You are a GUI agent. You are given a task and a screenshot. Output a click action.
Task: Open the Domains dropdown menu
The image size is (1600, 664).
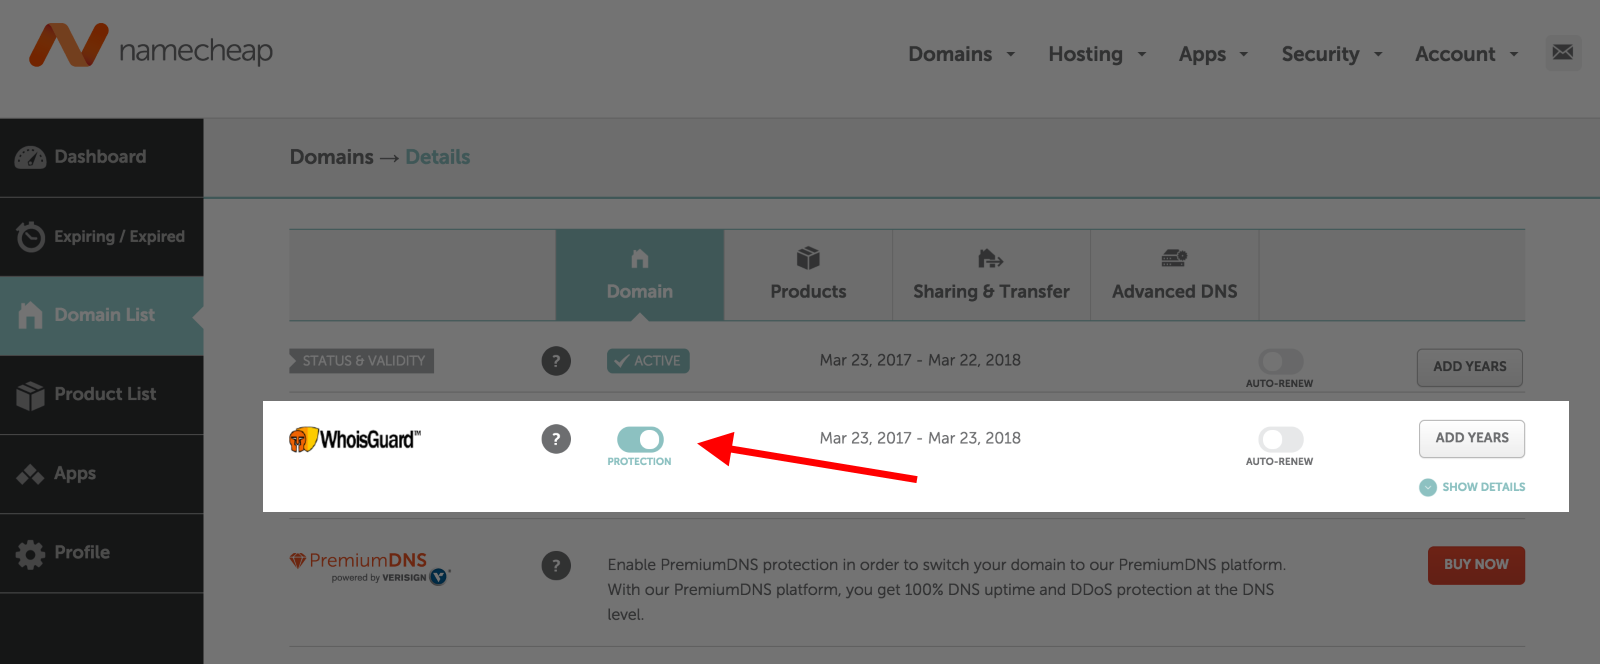point(961,54)
